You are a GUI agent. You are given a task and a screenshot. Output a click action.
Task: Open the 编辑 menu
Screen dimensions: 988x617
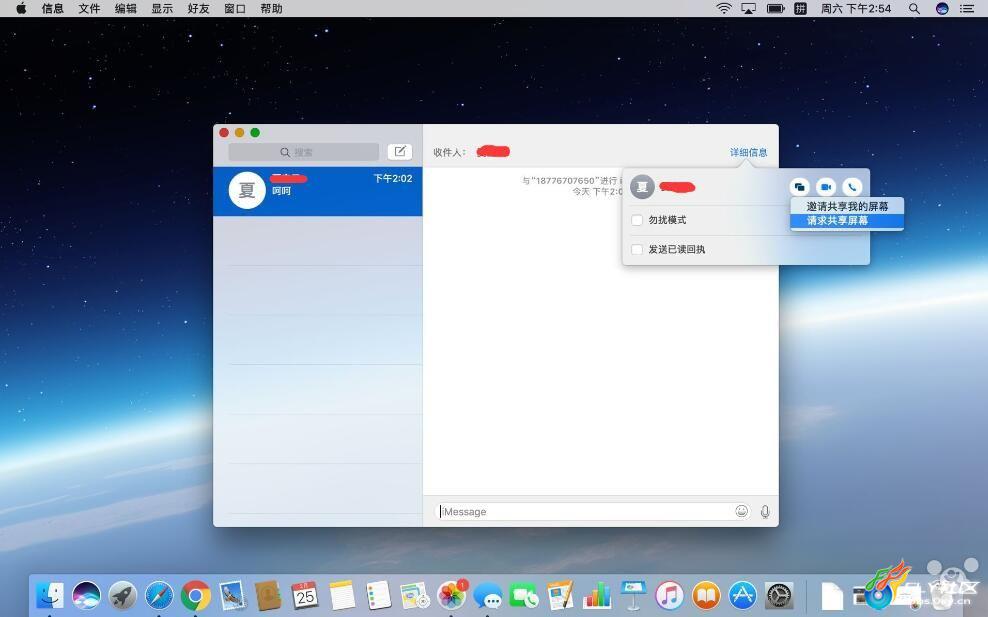click(x=125, y=8)
